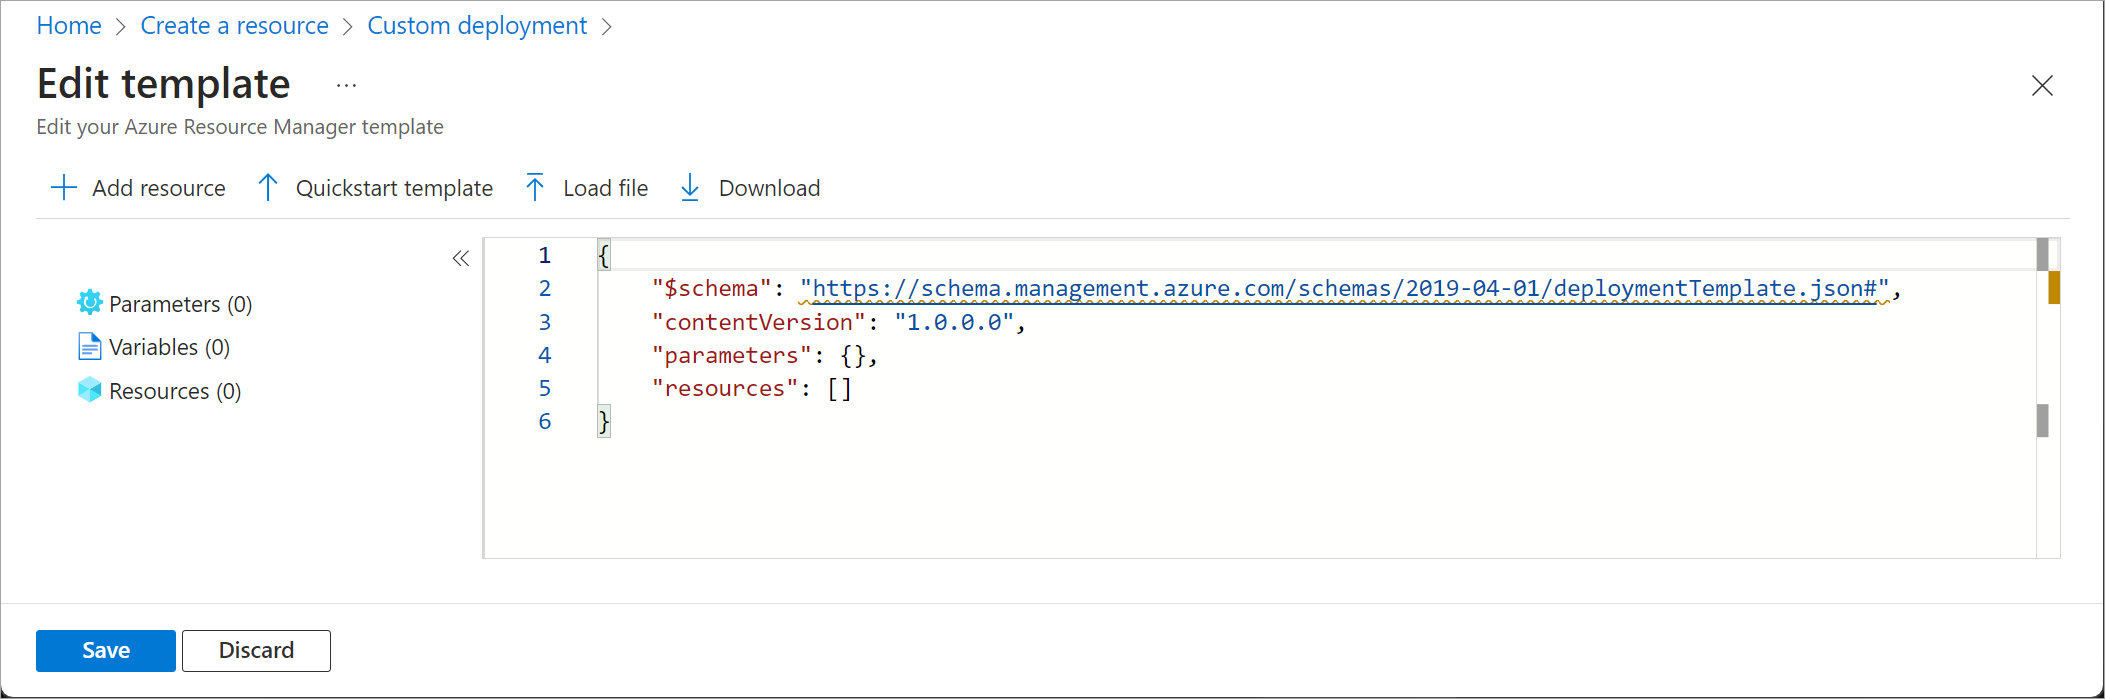2105x699 pixels.
Task: Select Parameters (0) in the tree
Action: [180, 304]
